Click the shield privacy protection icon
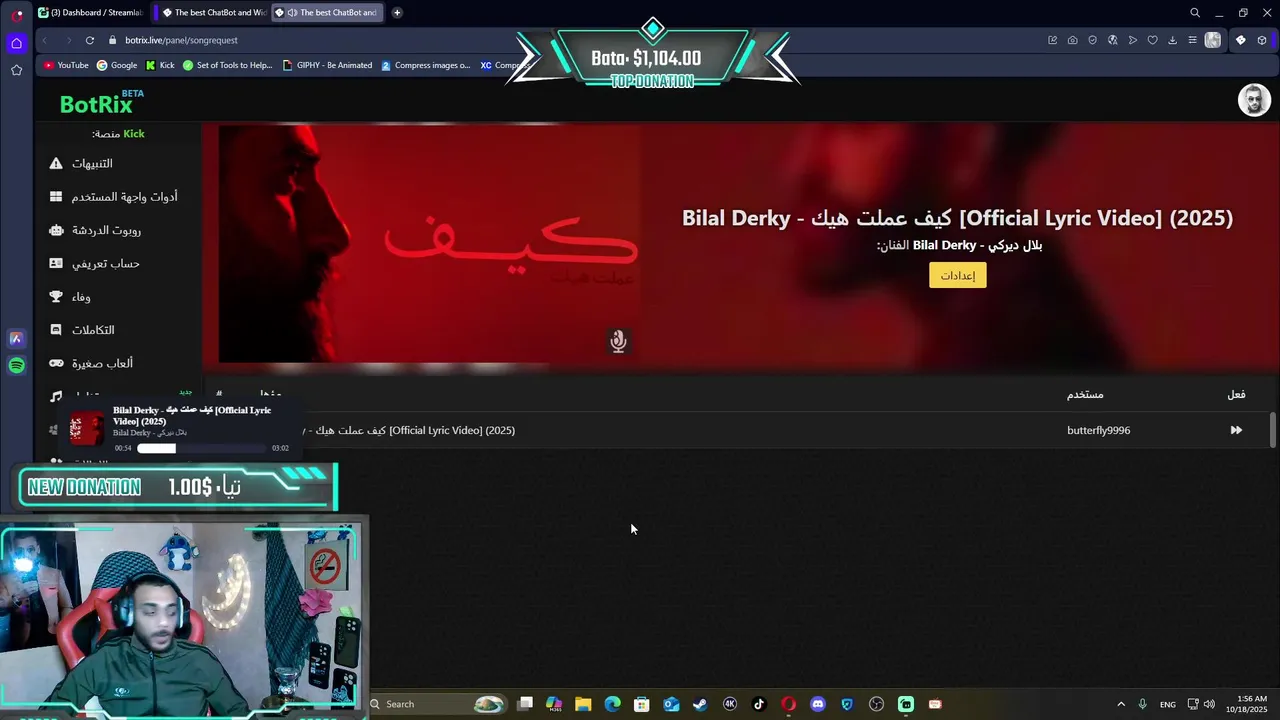This screenshot has height=720, width=1280. (1092, 40)
